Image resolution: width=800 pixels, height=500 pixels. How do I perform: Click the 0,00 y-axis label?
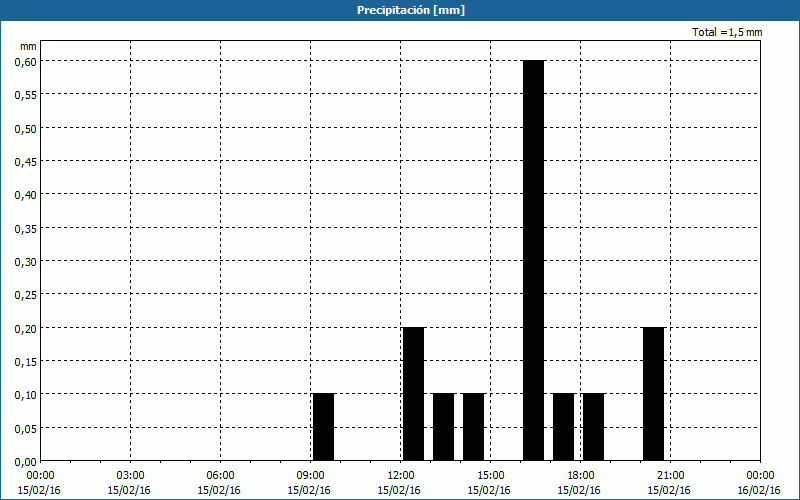click(26, 461)
